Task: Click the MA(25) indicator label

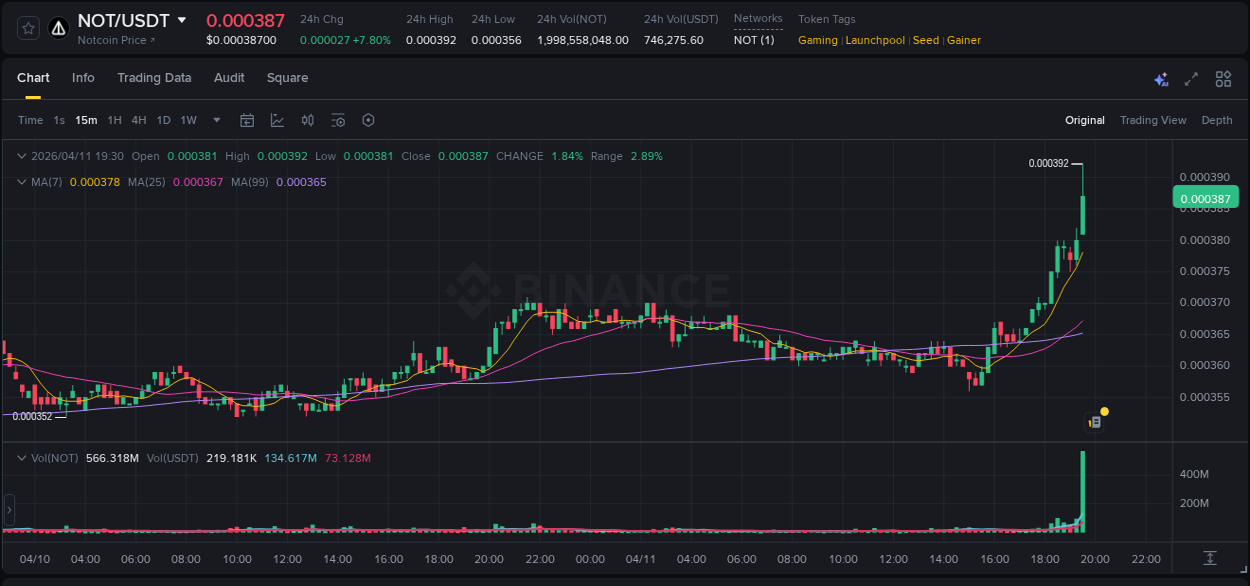Action: [x=148, y=182]
